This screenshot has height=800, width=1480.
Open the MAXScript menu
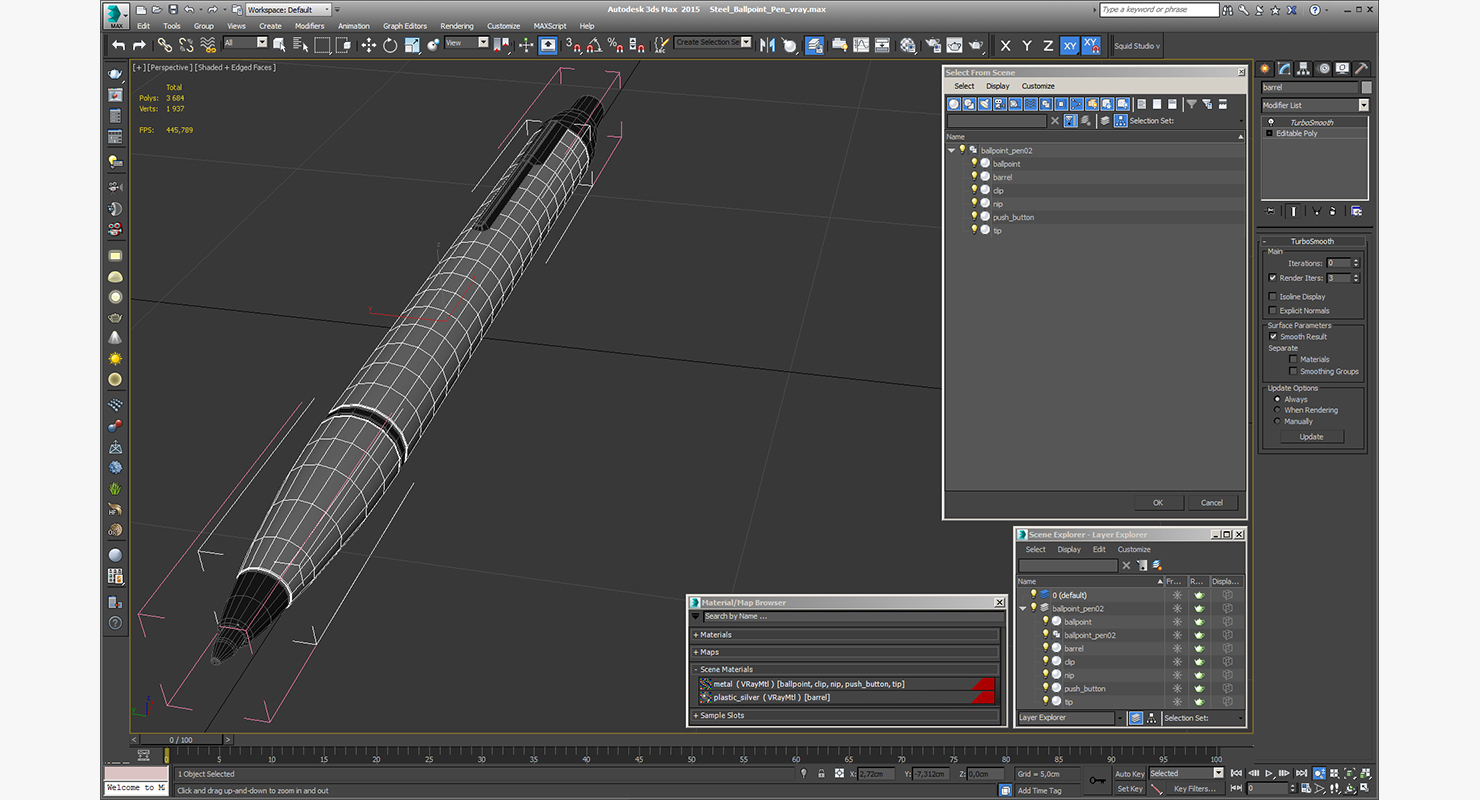click(550, 26)
